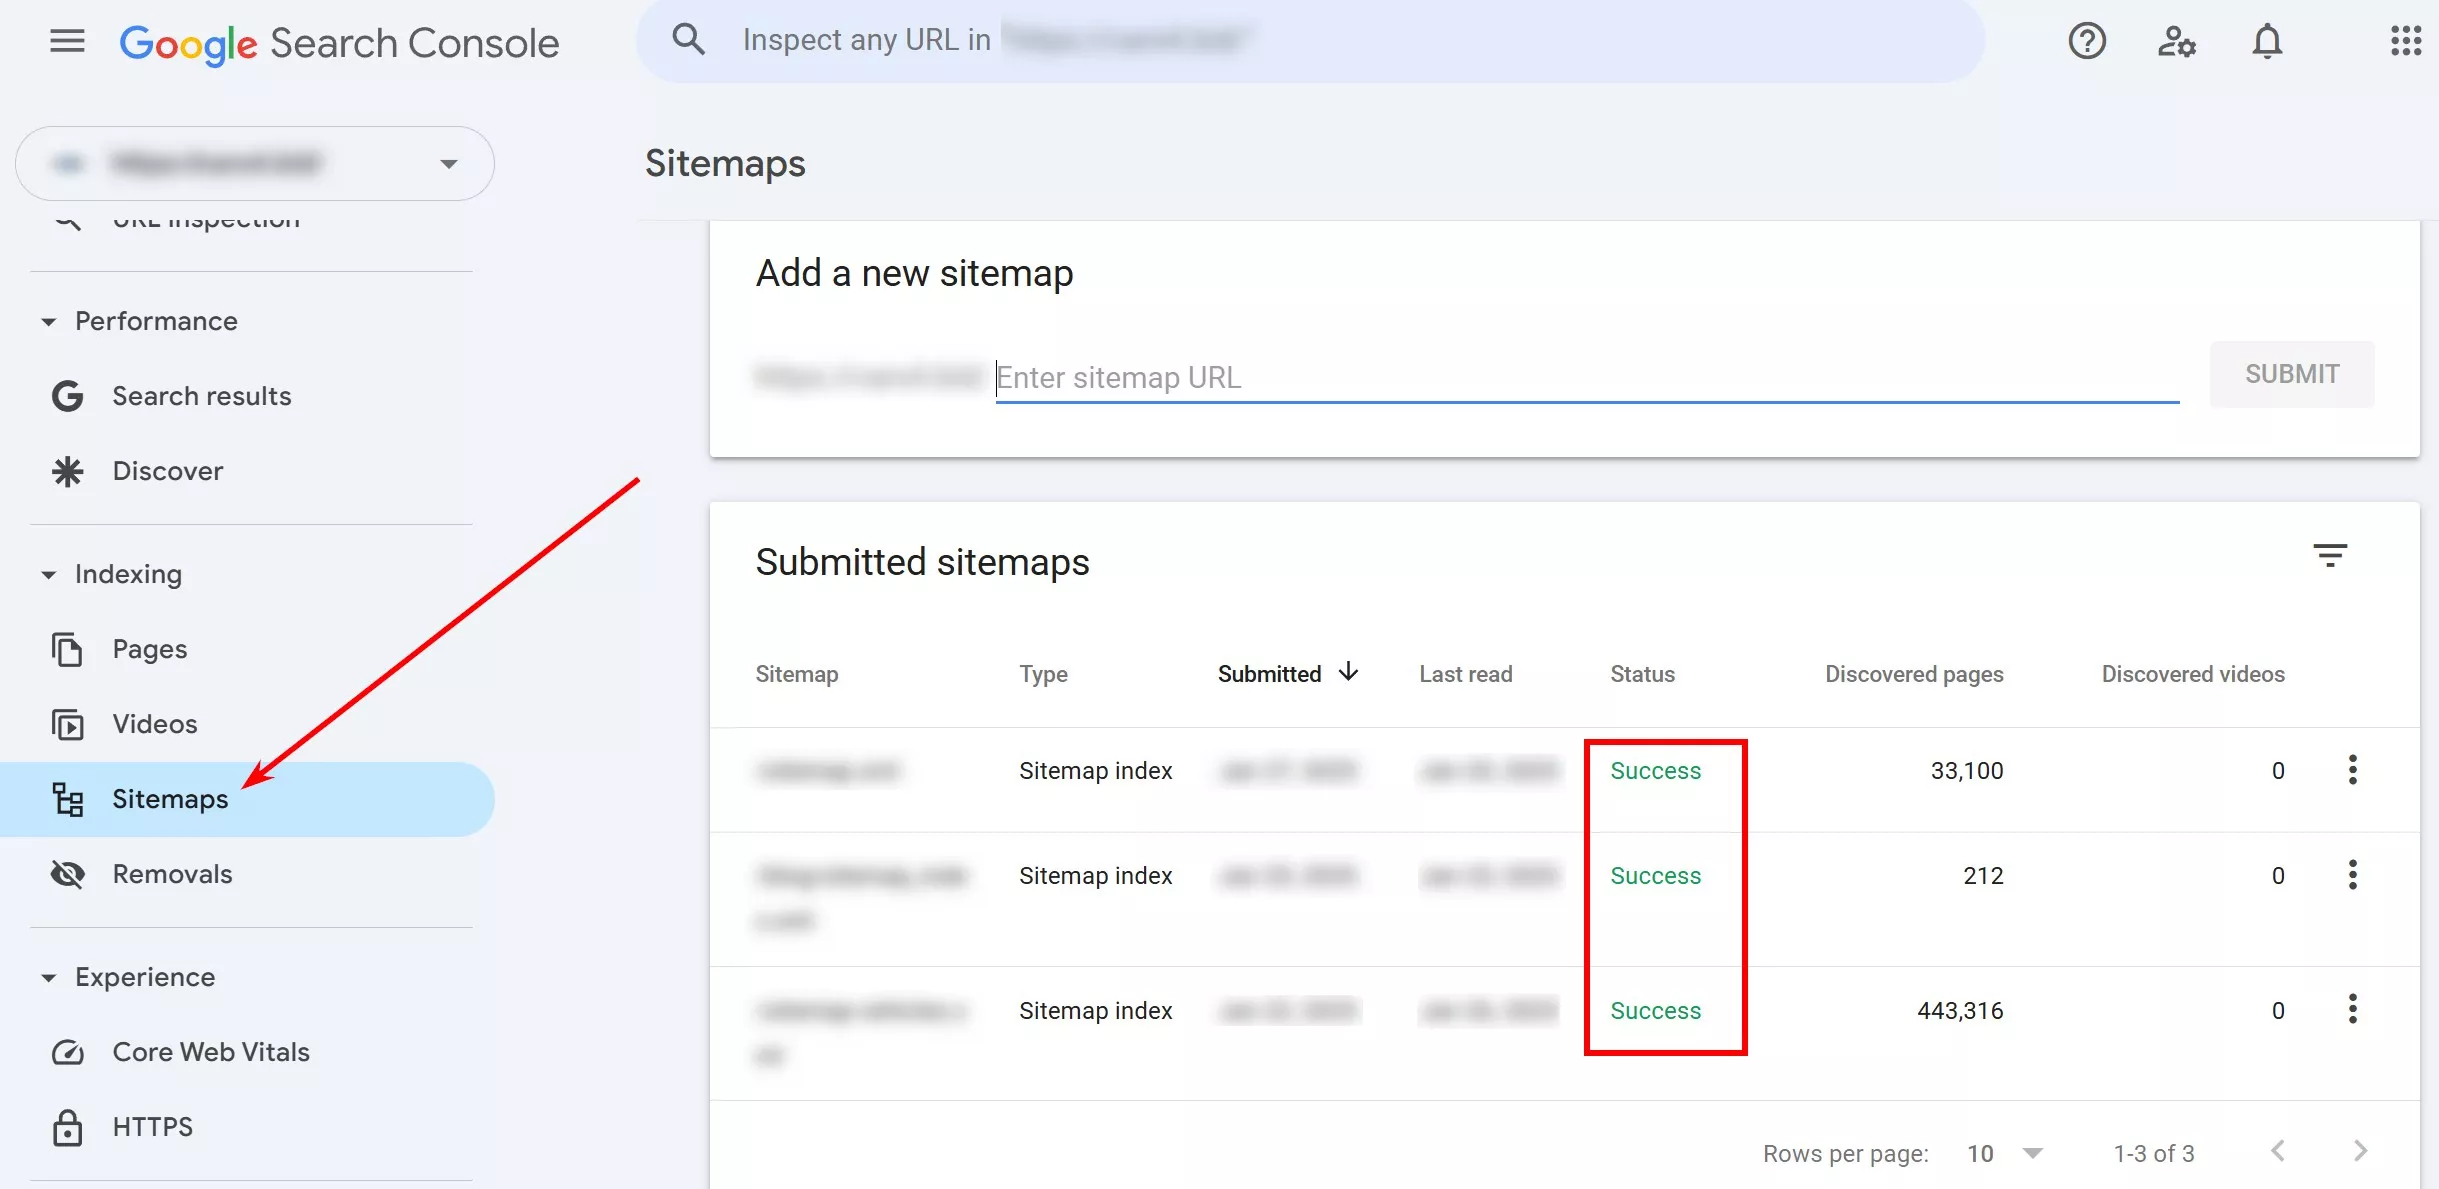
Task: Click Sitemap index type in 212 row
Action: point(1095,876)
